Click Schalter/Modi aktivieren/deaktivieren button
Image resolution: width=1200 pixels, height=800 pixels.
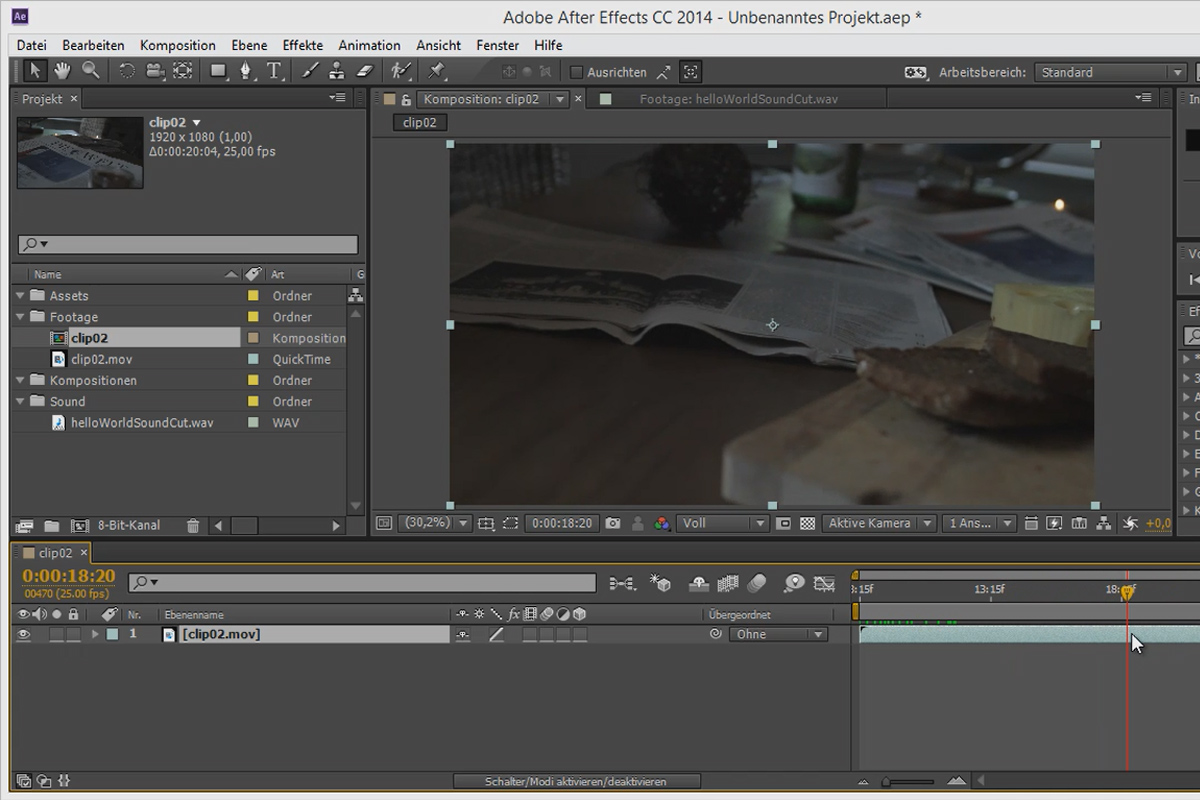click(577, 781)
